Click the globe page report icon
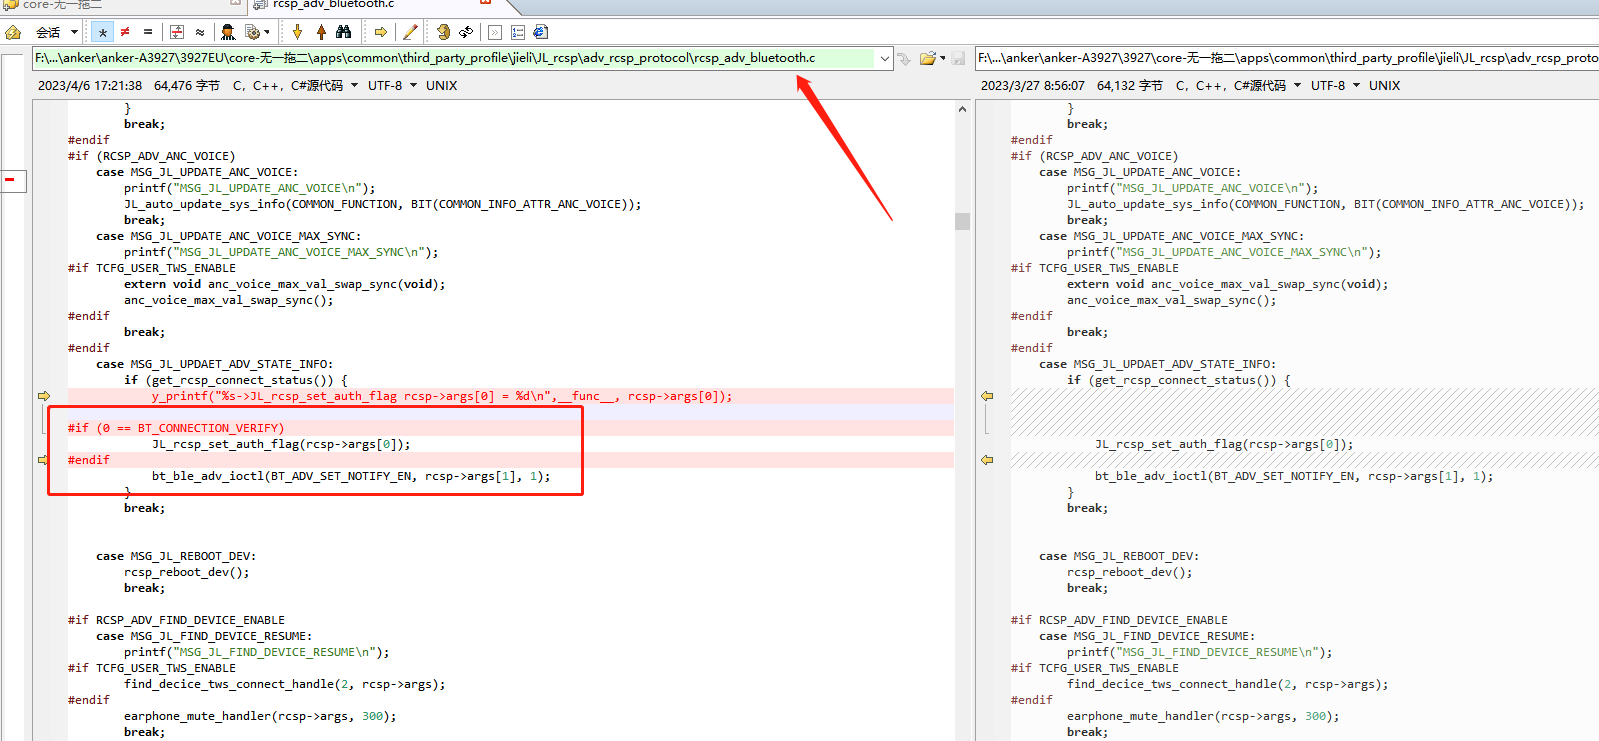The height and width of the screenshot is (741, 1599). pos(541,32)
